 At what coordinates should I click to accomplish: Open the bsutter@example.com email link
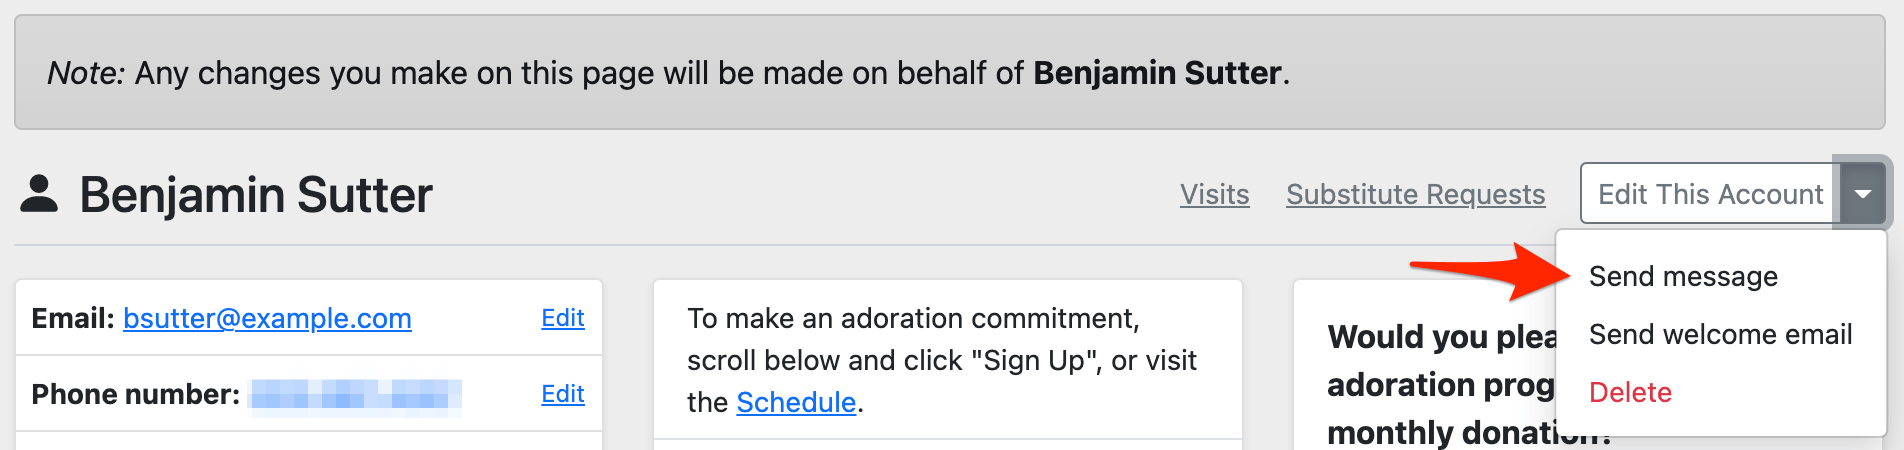[267, 318]
